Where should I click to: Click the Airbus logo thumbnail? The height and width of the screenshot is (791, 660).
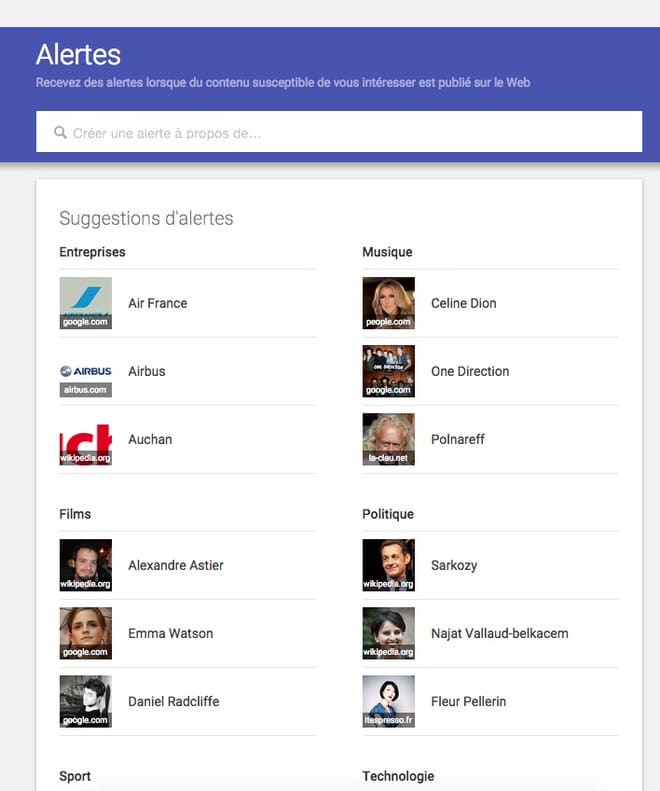tap(86, 371)
